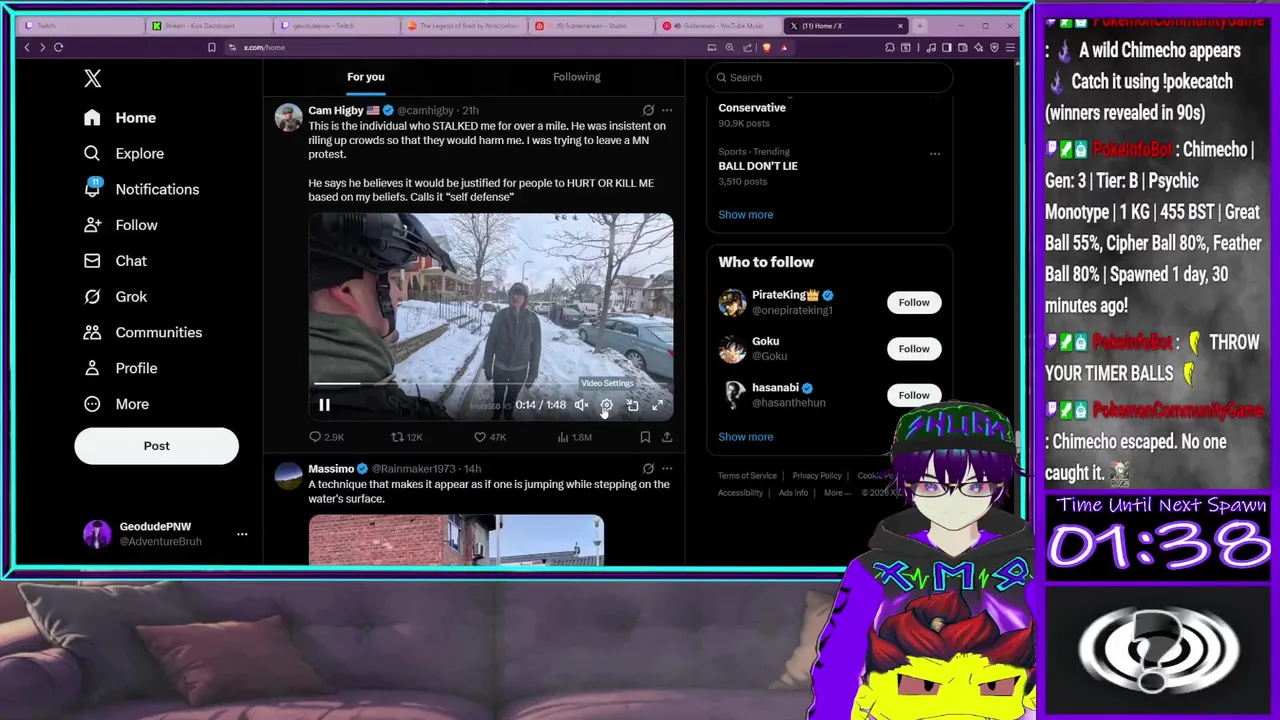Click the video progress bar
This screenshot has height=720, width=1280.
[490, 383]
